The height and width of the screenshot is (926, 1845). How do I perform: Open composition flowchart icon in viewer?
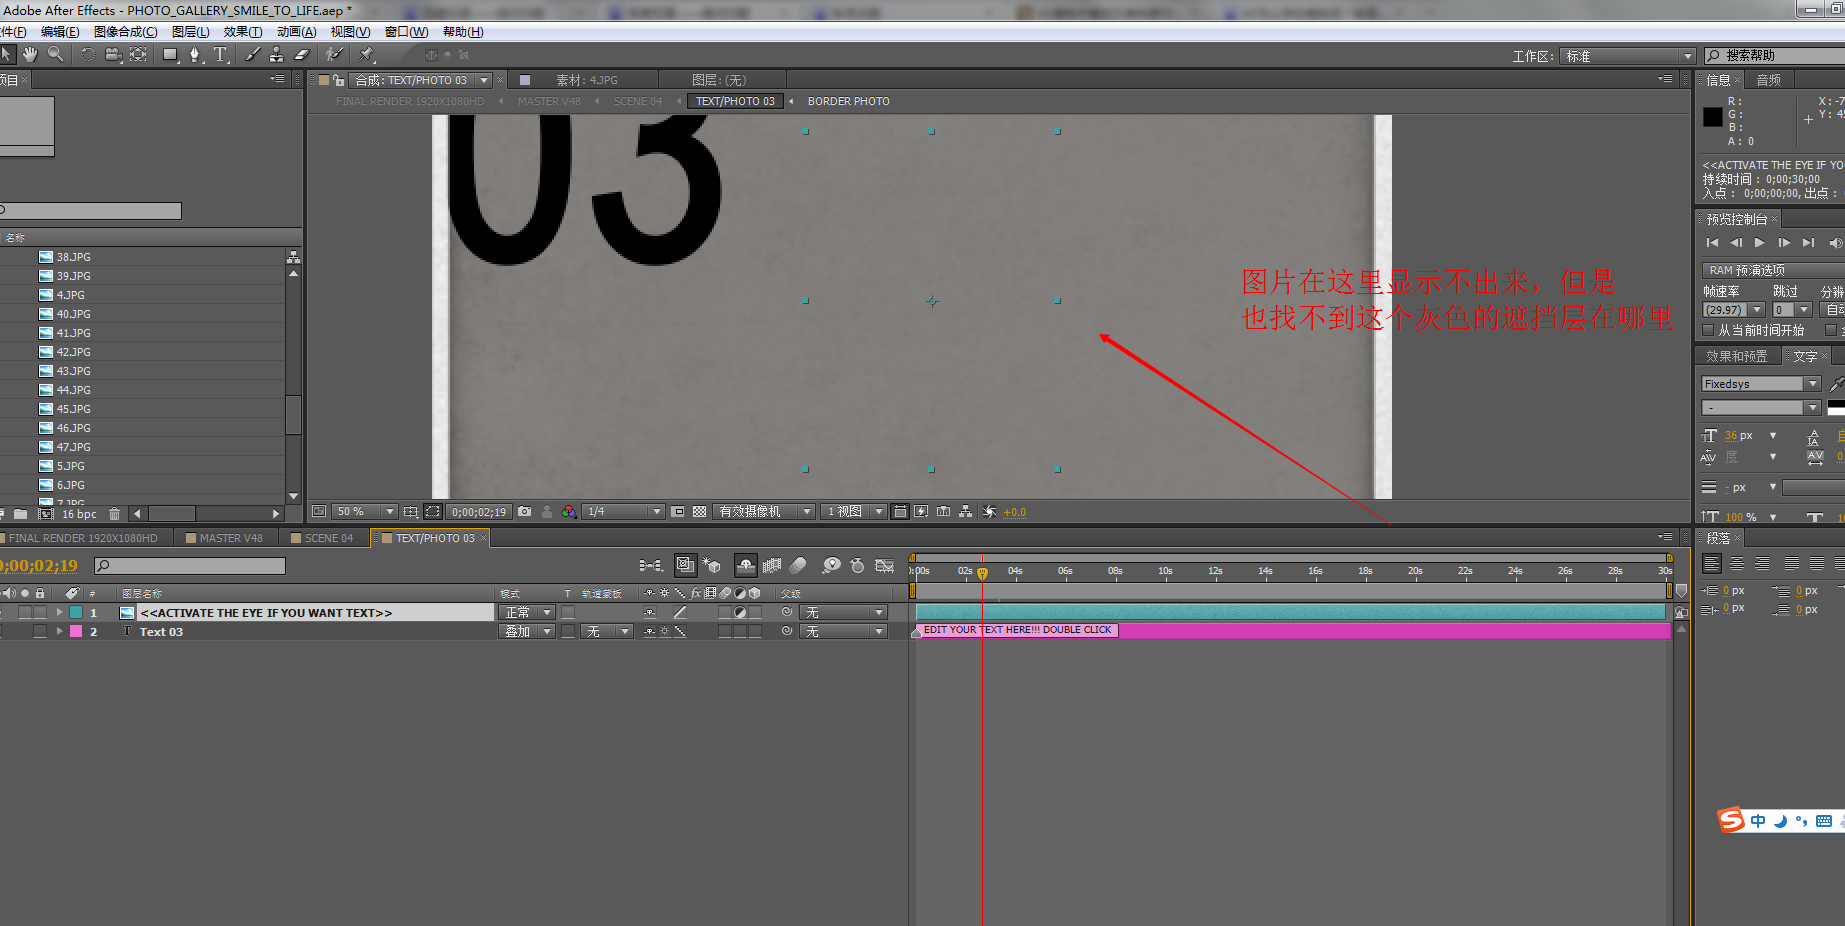[x=965, y=511]
